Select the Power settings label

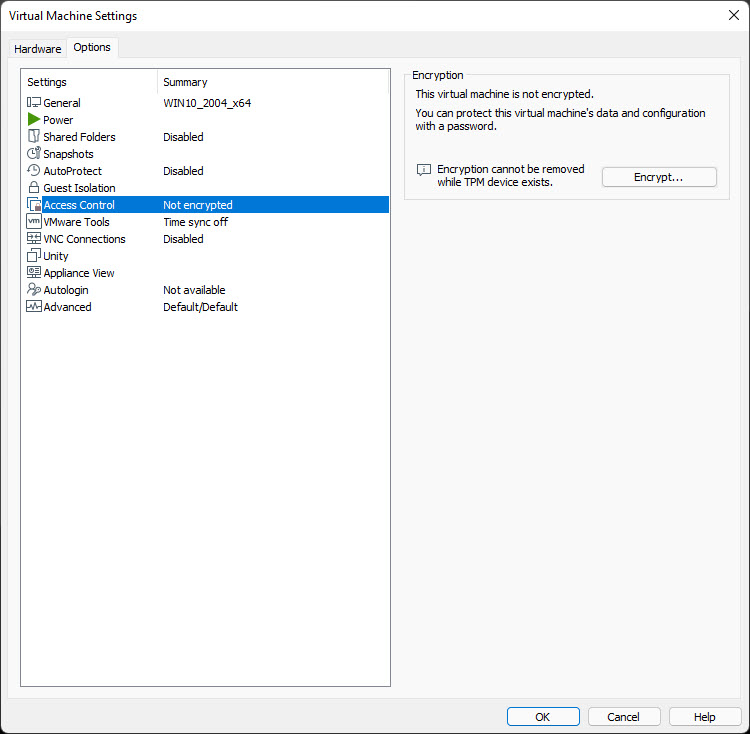[58, 120]
